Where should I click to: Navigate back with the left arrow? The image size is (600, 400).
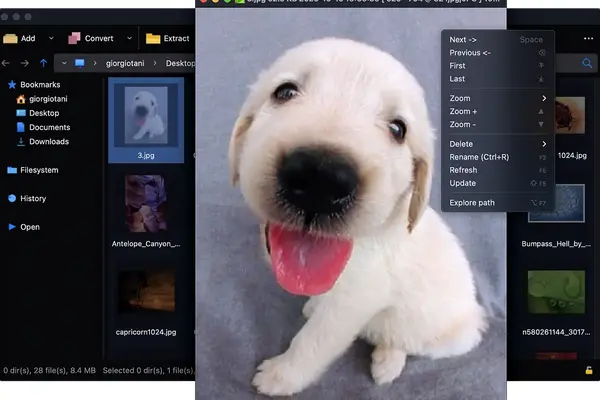[x=8, y=63]
